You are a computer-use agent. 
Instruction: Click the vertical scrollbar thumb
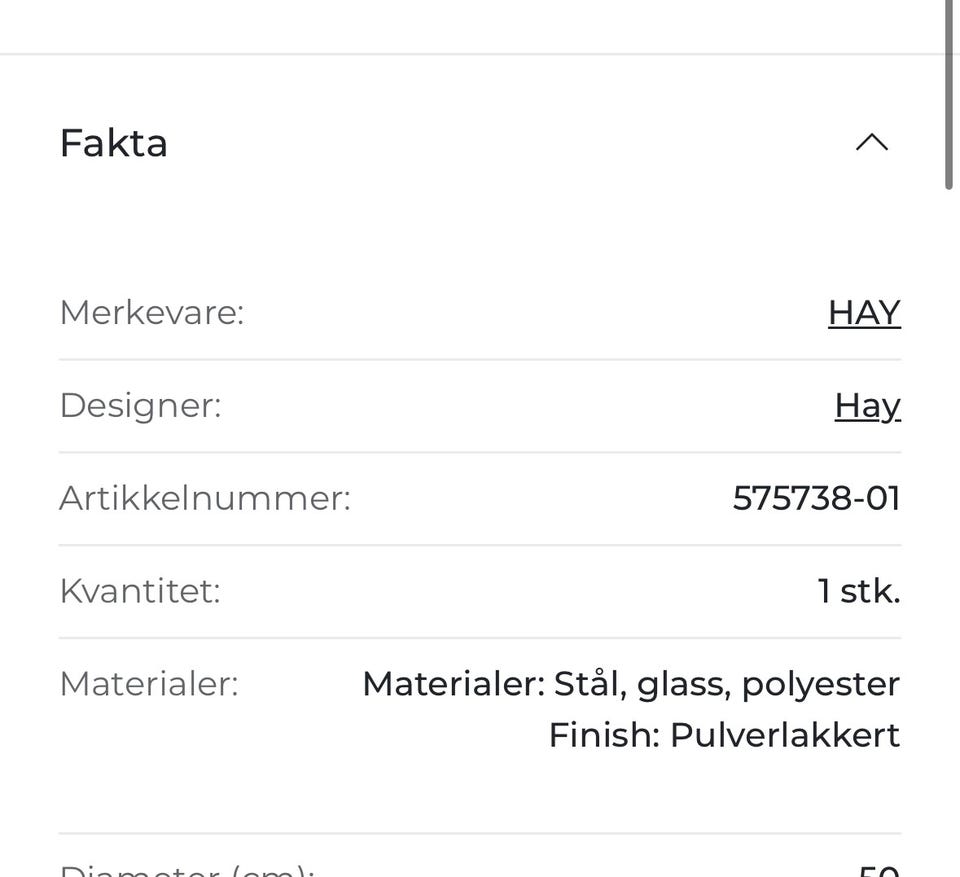click(x=949, y=95)
